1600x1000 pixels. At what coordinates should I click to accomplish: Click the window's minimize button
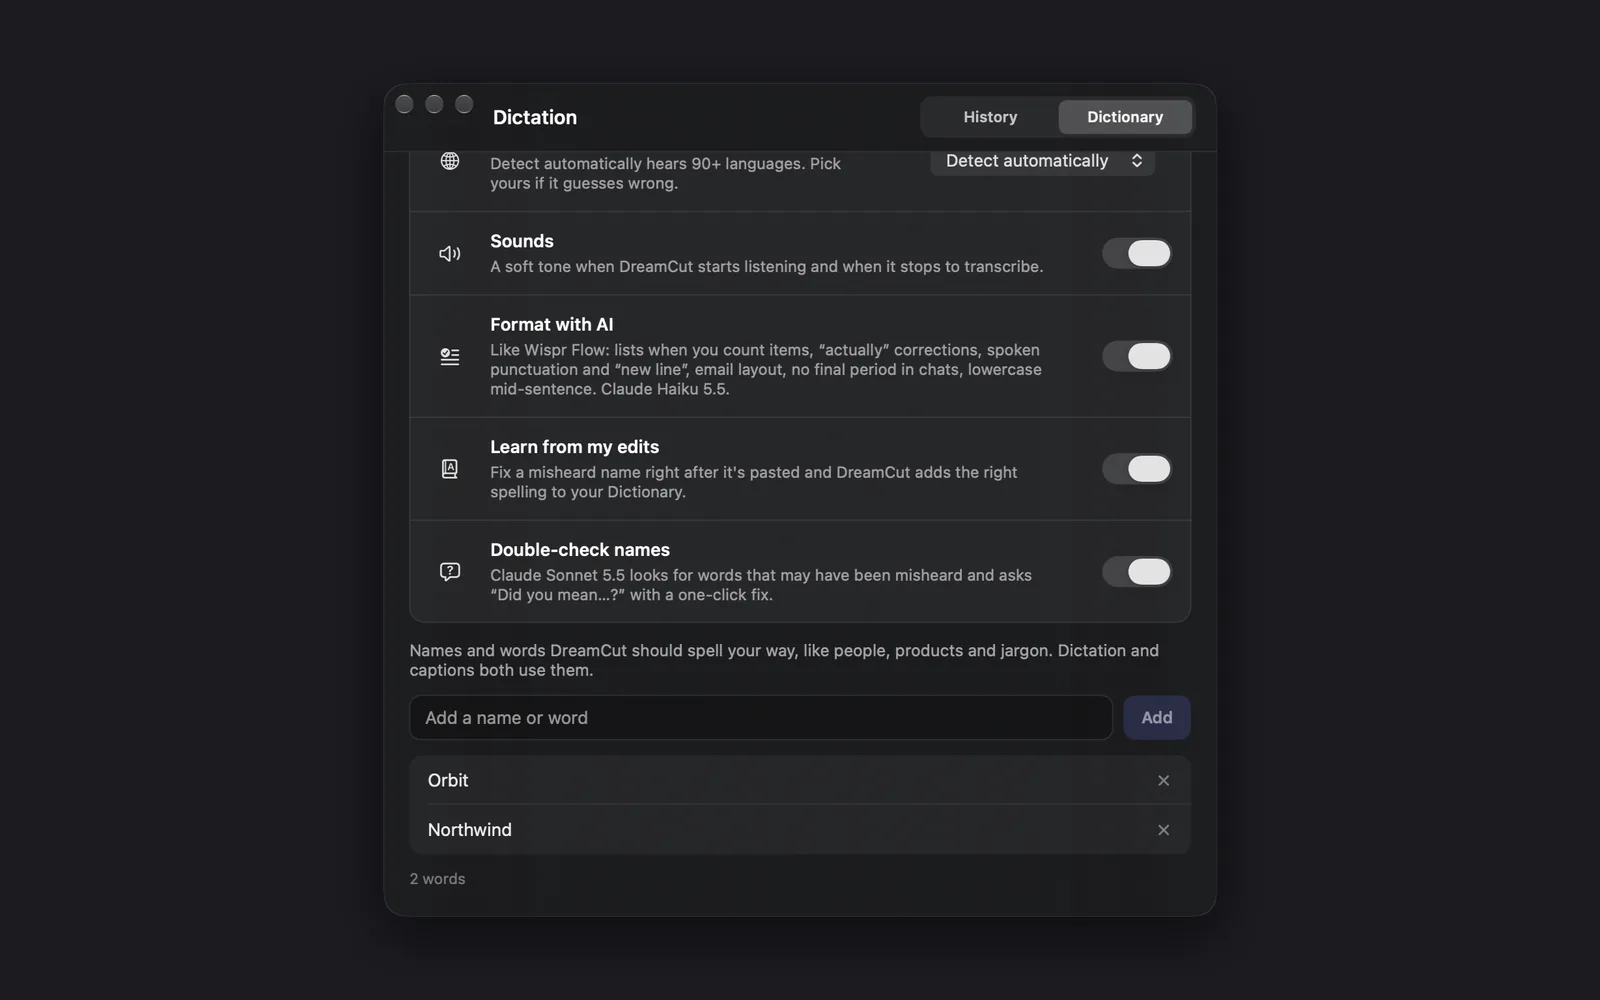pyautogui.click(x=434, y=104)
